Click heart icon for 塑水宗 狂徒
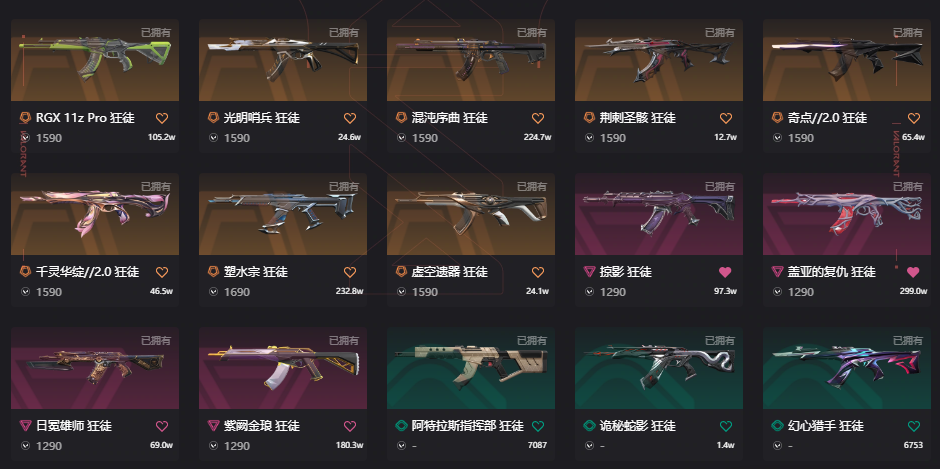Viewport: 940px width, 469px height. coord(350,272)
